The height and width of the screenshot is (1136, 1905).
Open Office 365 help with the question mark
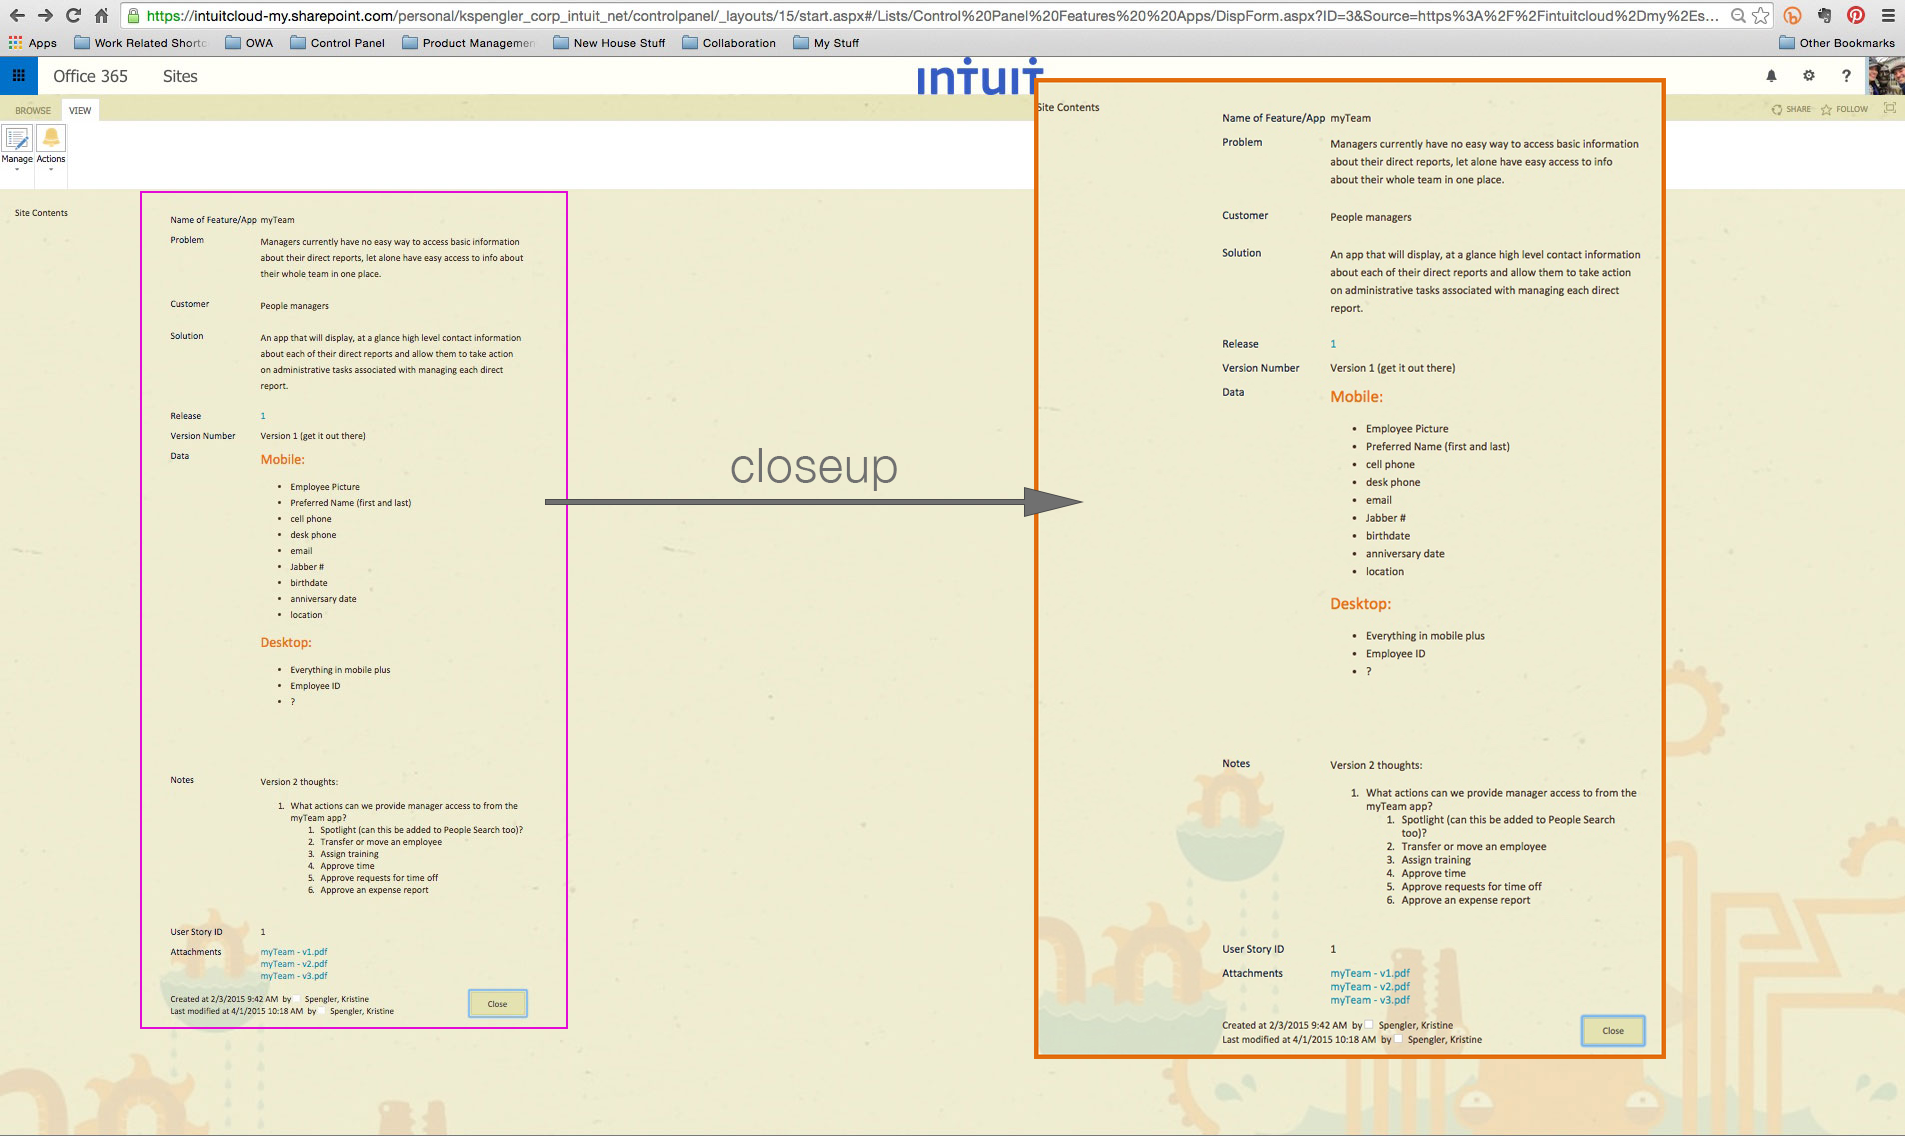pyautogui.click(x=1845, y=76)
